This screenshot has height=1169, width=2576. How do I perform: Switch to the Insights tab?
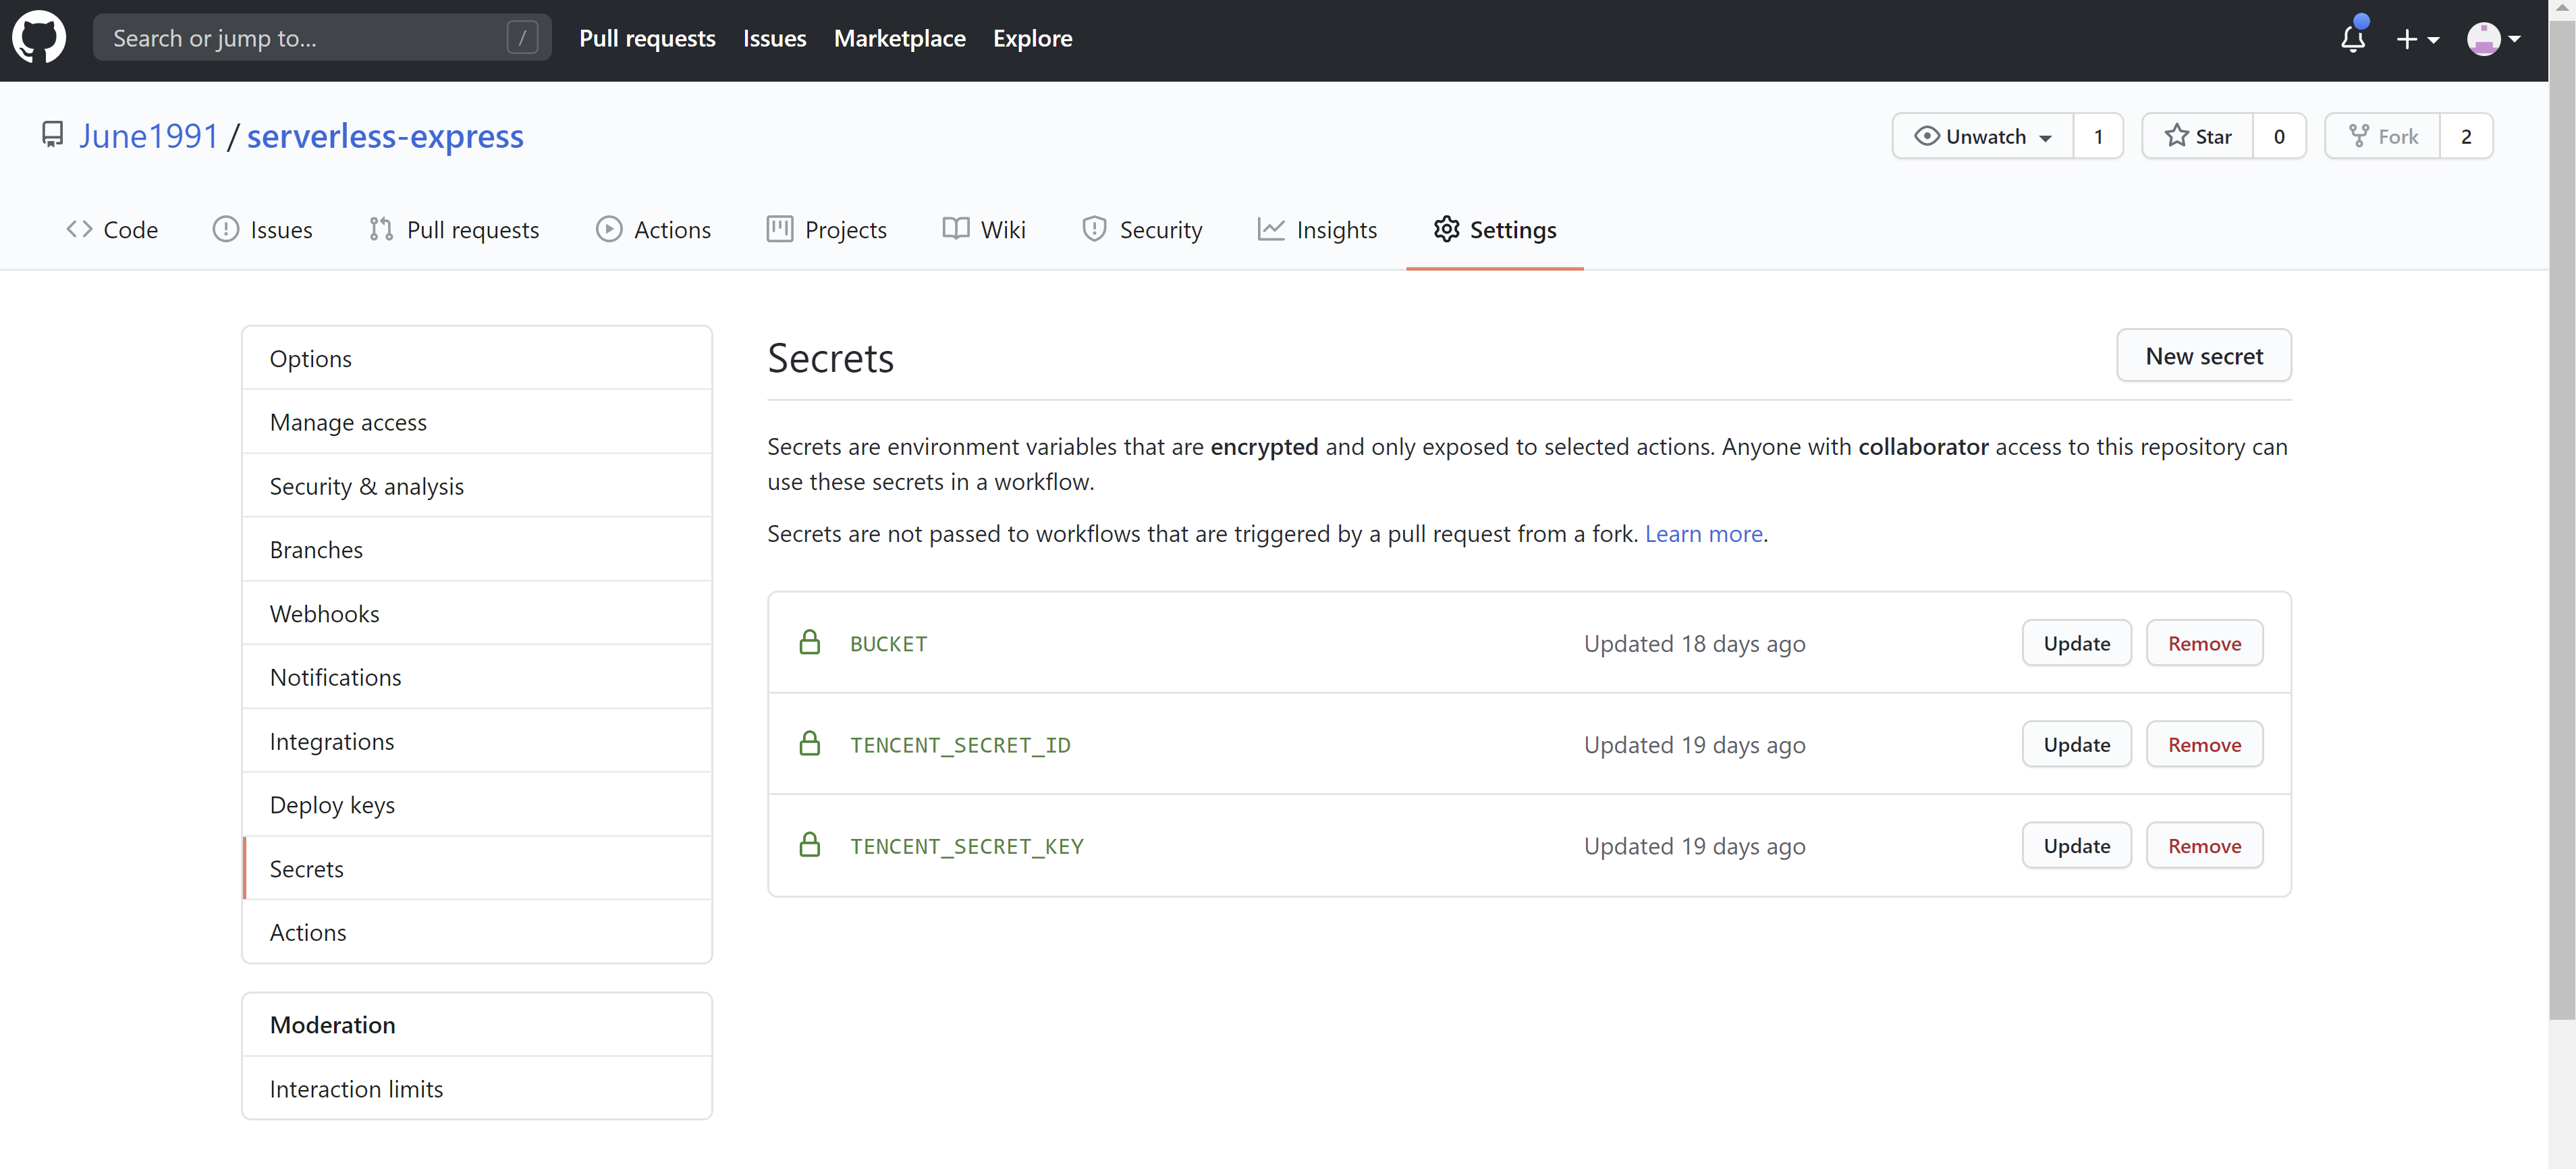coord(1317,230)
